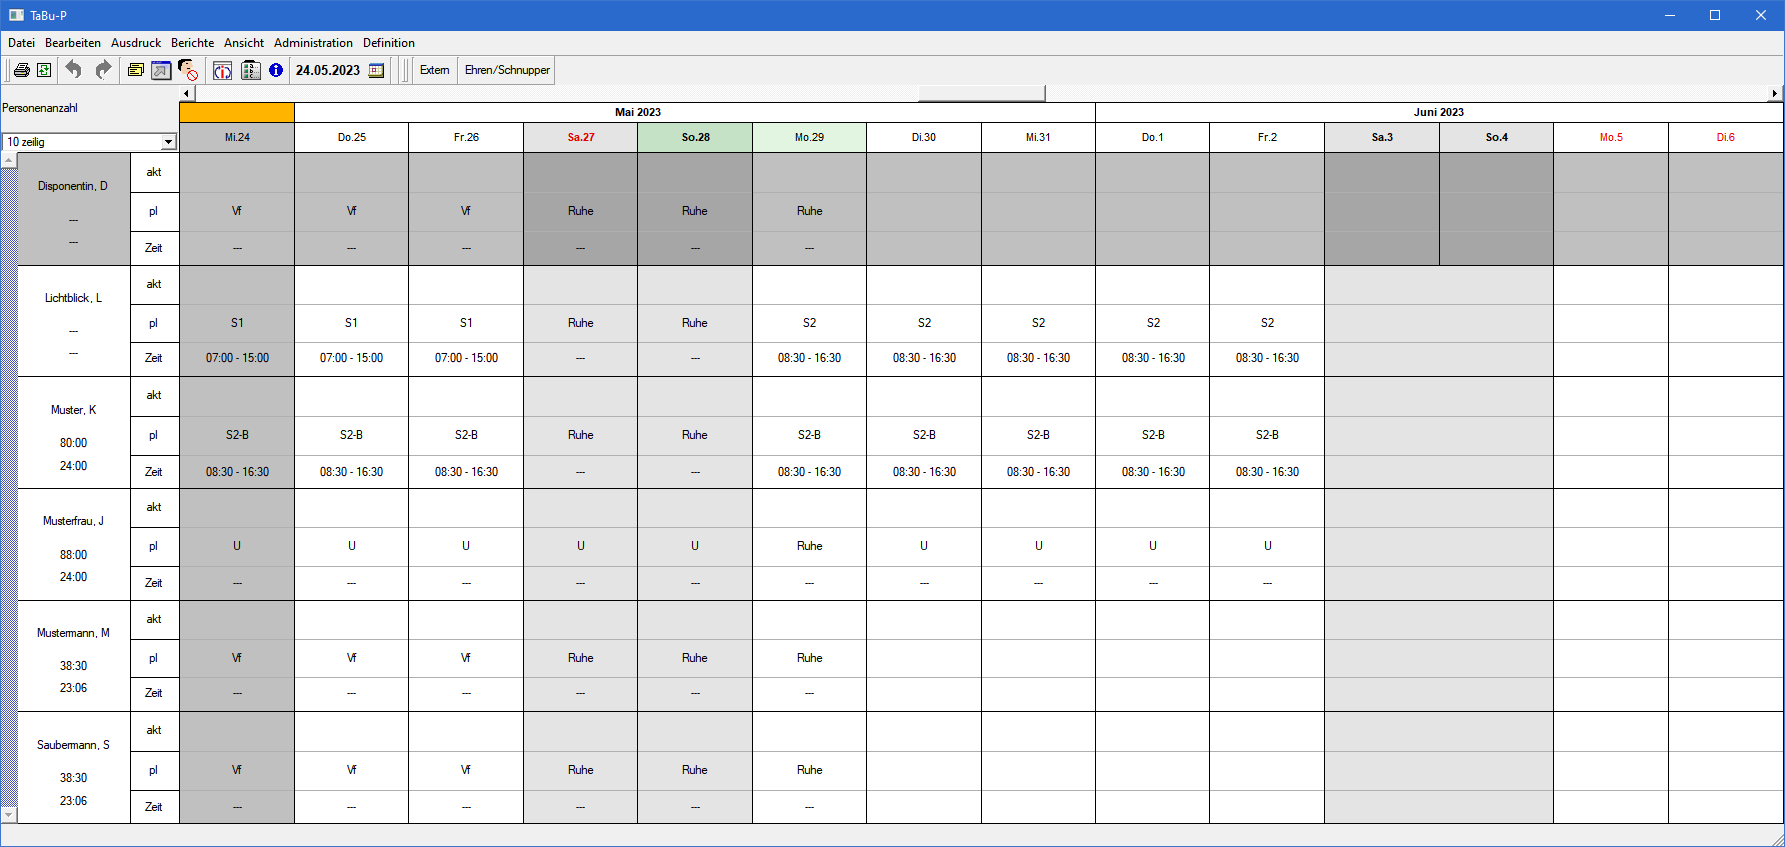Click the horizontal scrollbar thumb
This screenshot has height=847, width=1785.
[x=981, y=93]
